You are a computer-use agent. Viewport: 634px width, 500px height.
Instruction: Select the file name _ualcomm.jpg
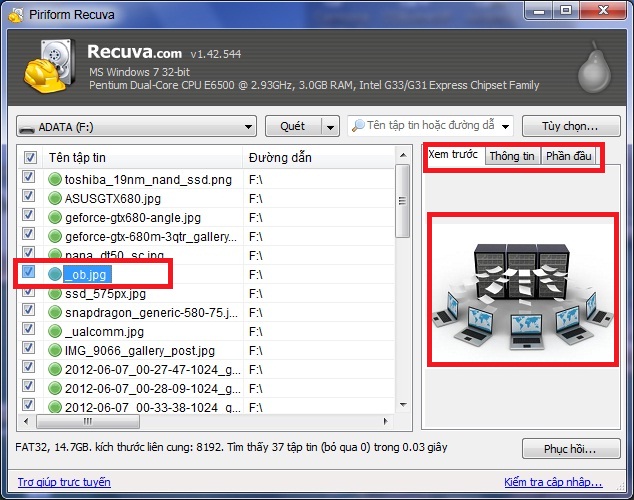click(x=104, y=332)
